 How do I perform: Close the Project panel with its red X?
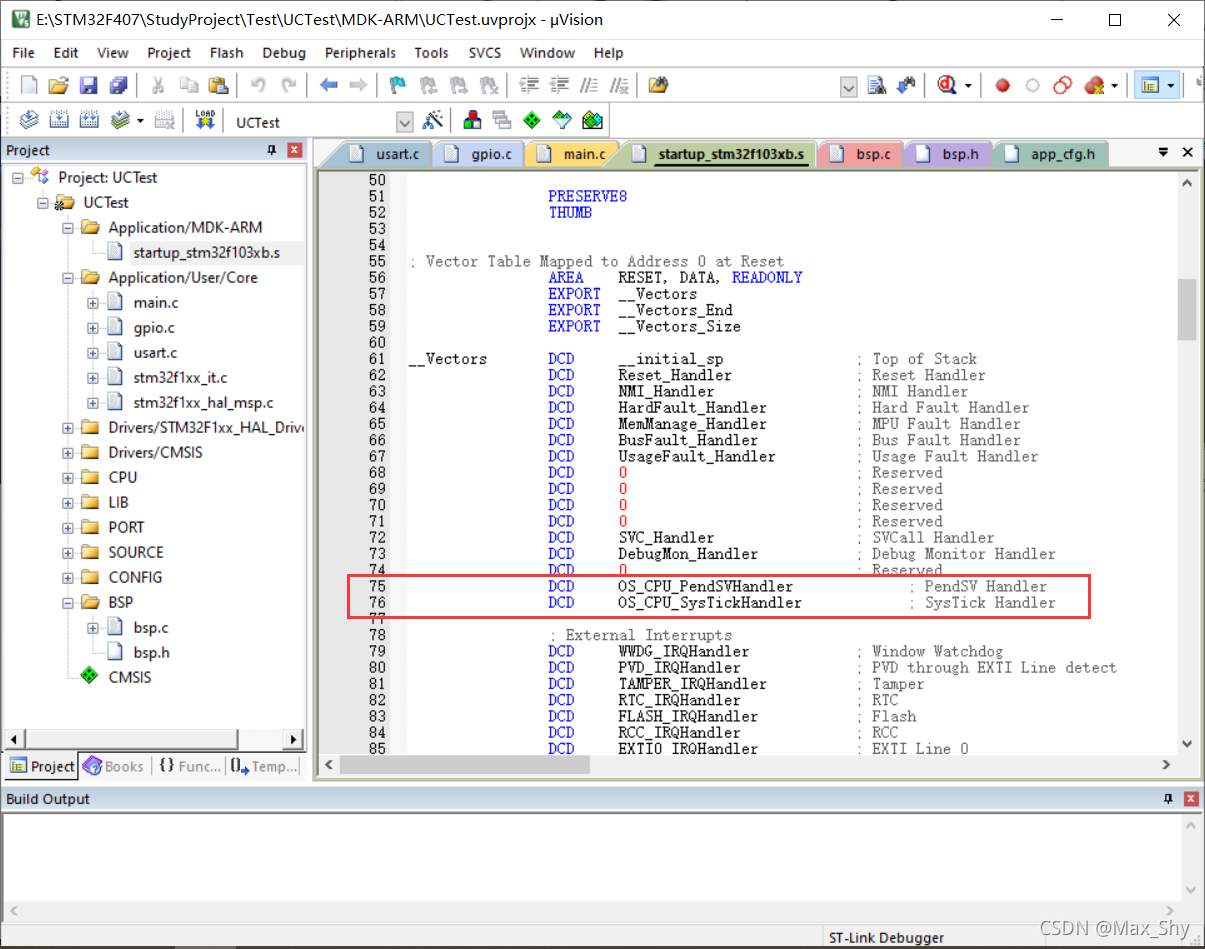(294, 150)
